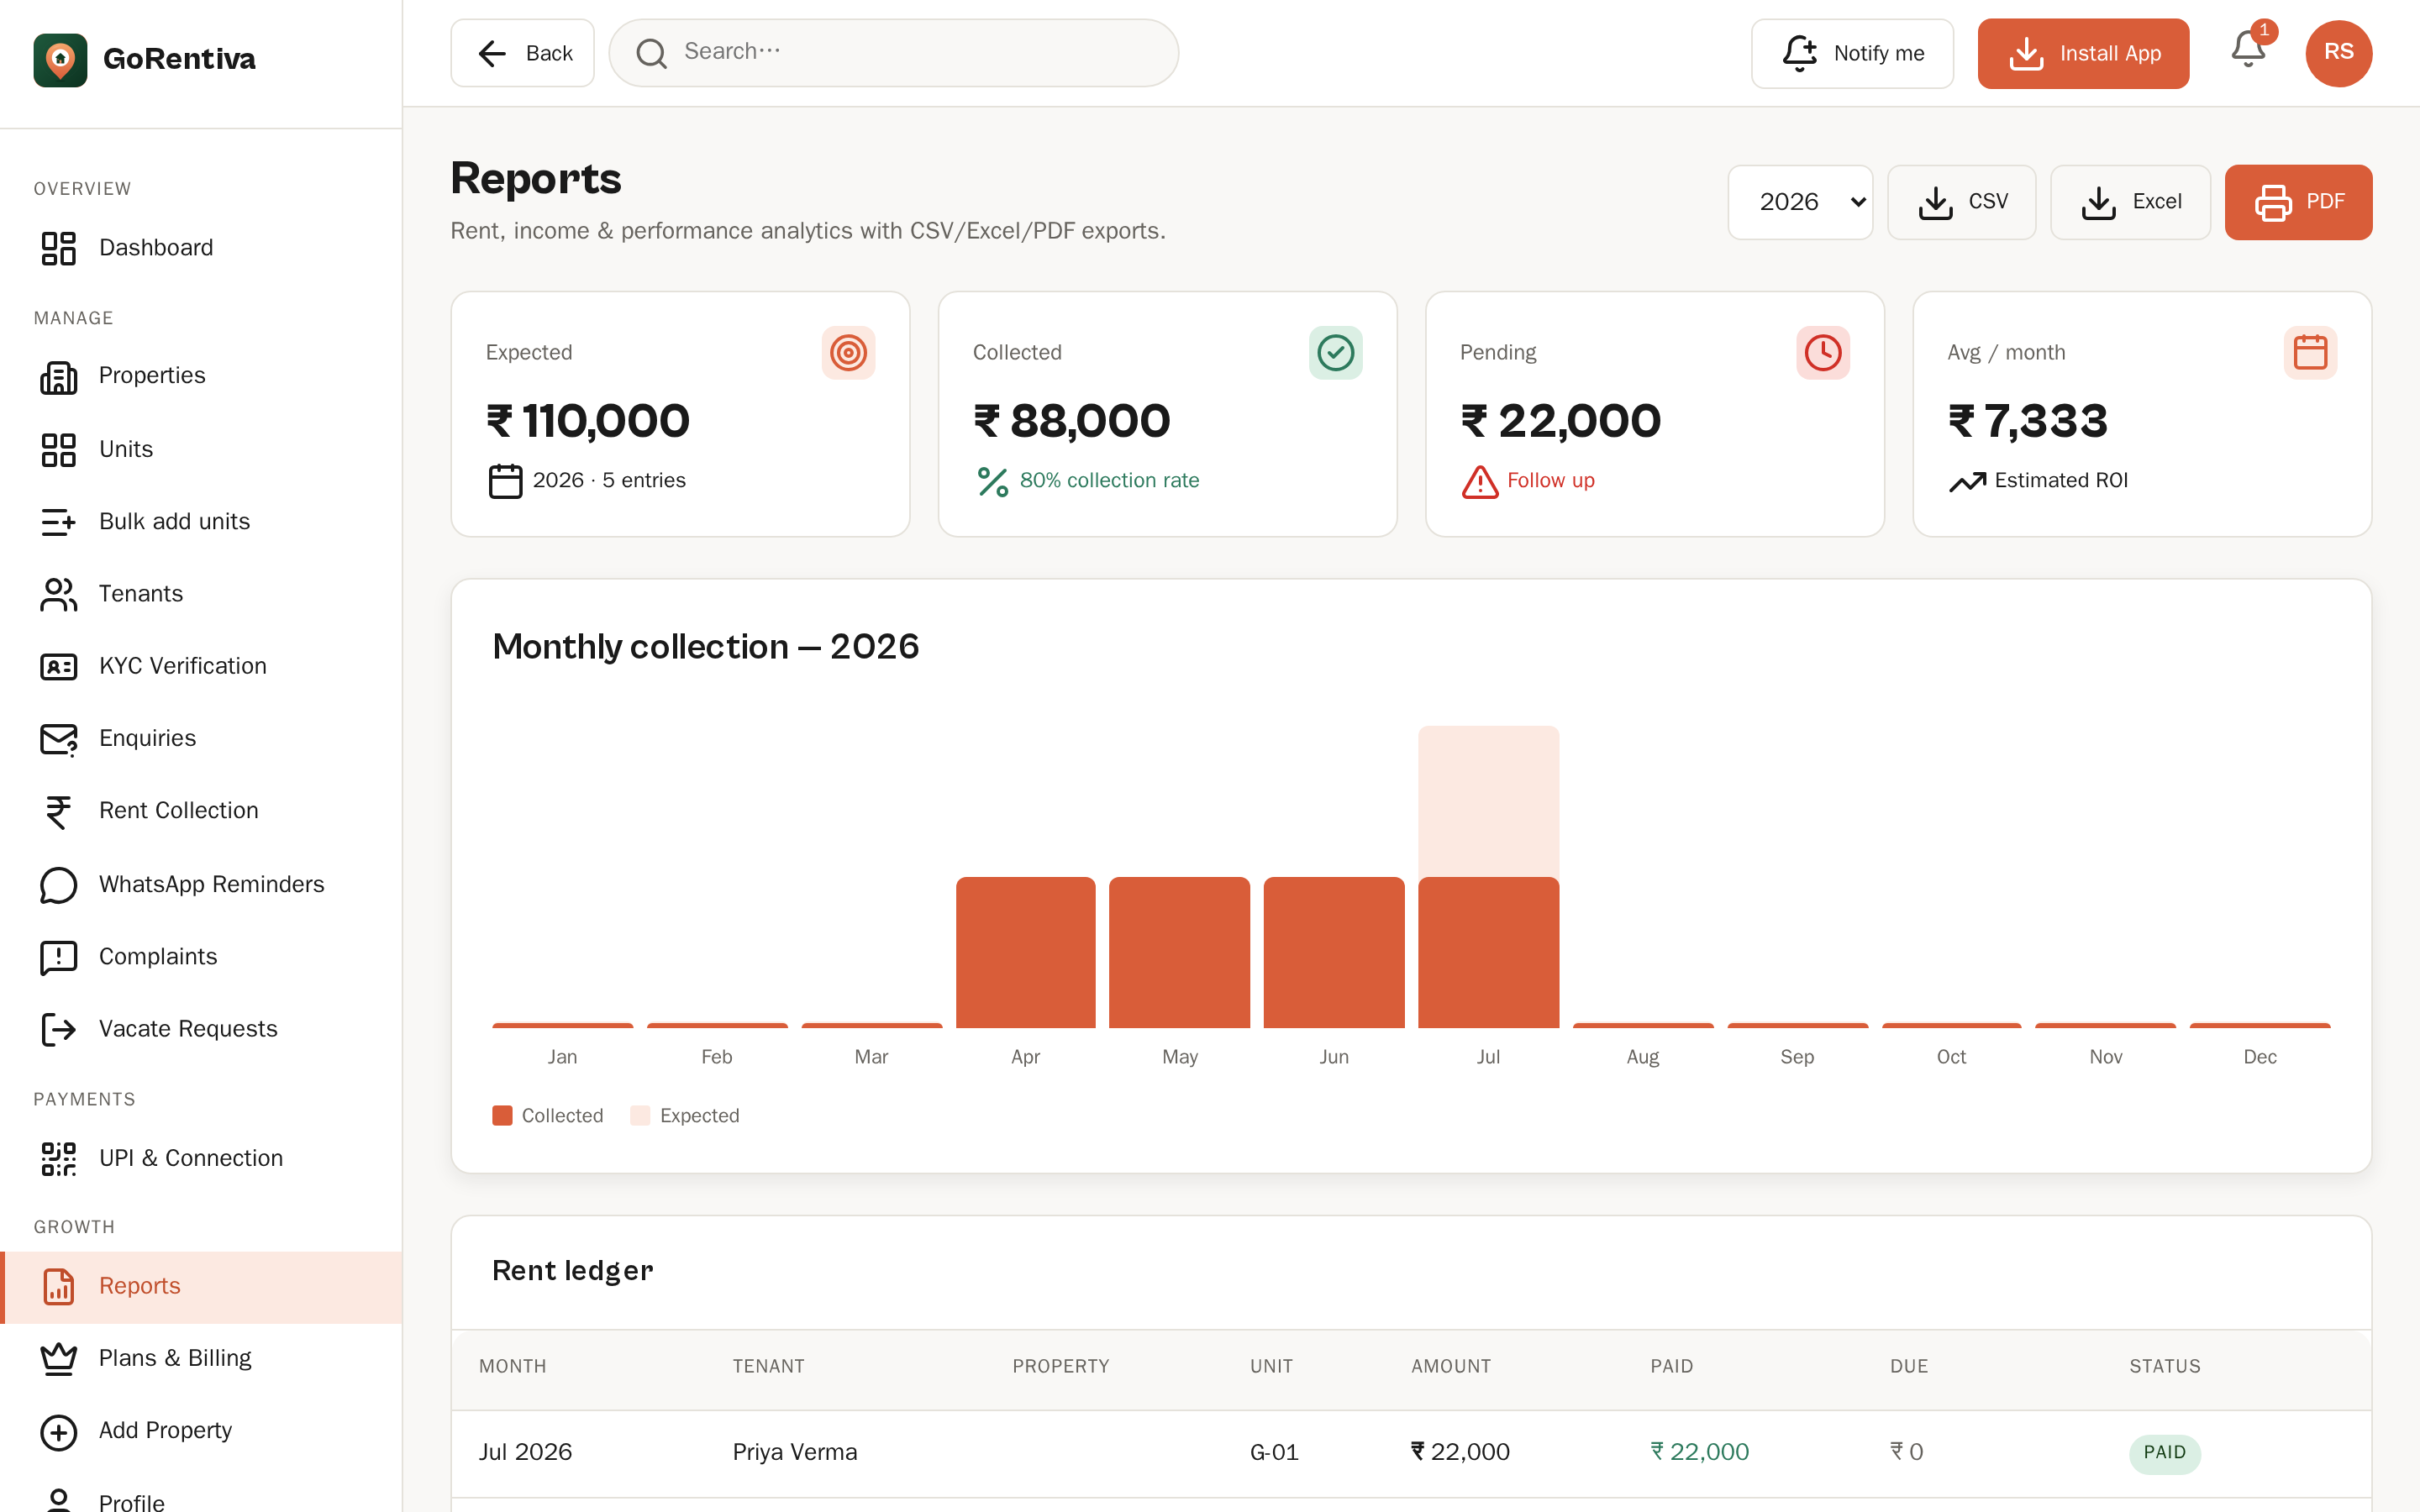
Task: Print report as PDF
Action: (2298, 202)
